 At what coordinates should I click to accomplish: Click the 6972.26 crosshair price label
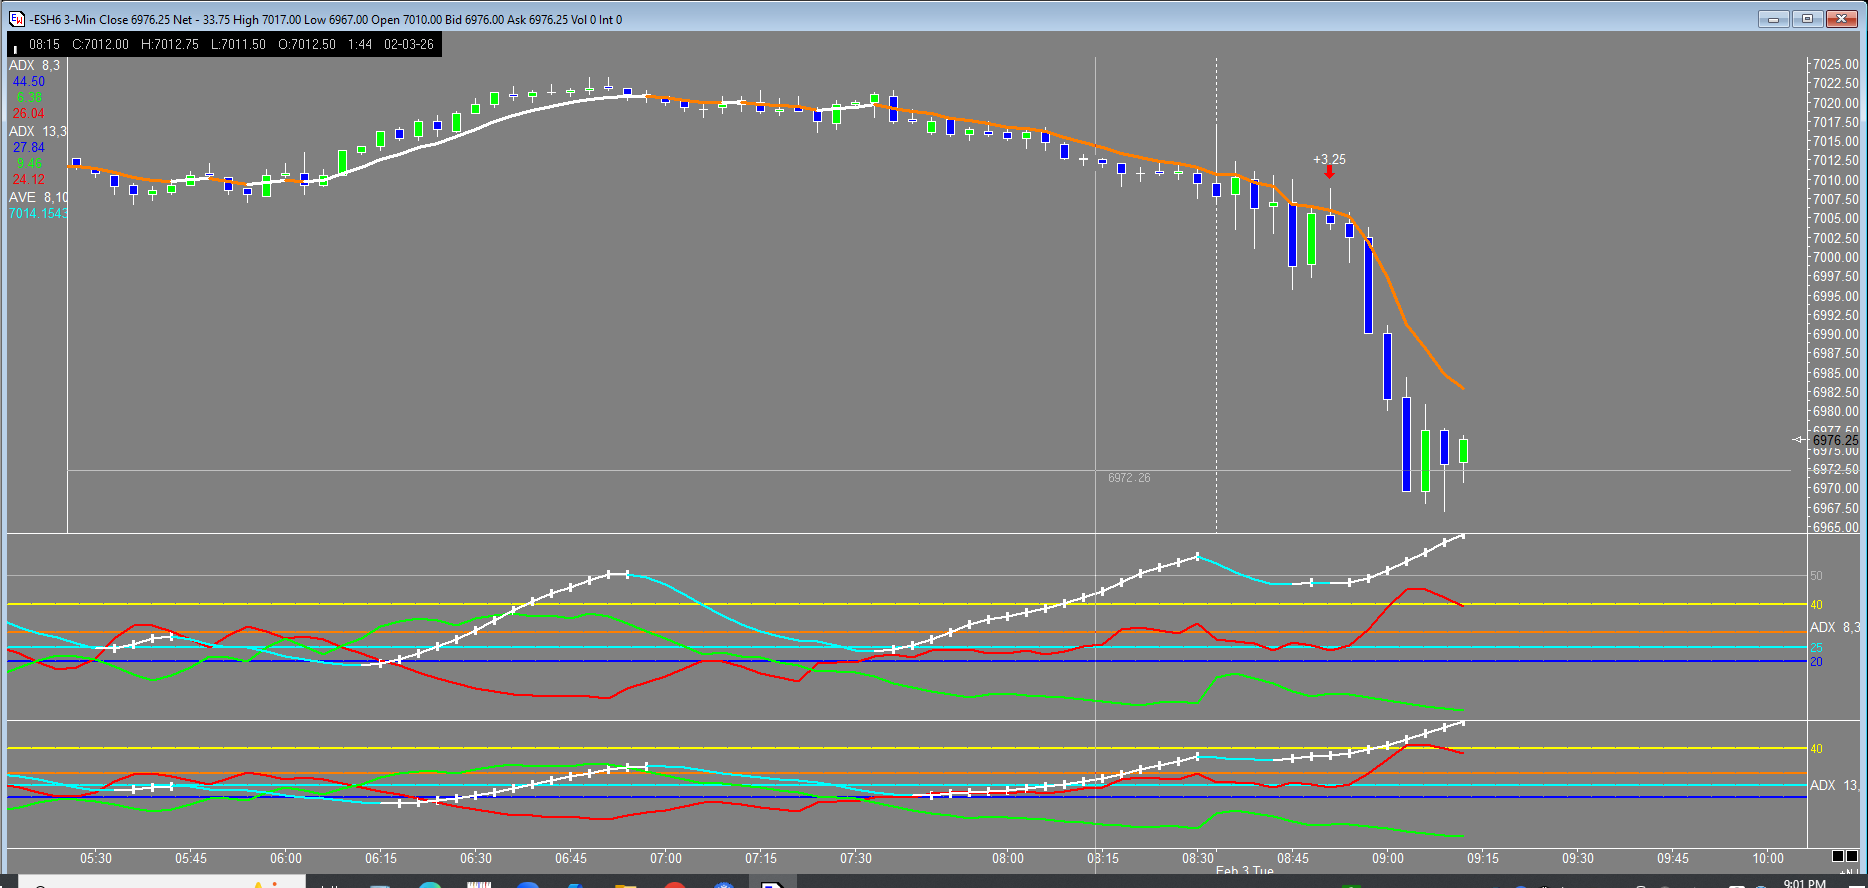tap(1129, 478)
